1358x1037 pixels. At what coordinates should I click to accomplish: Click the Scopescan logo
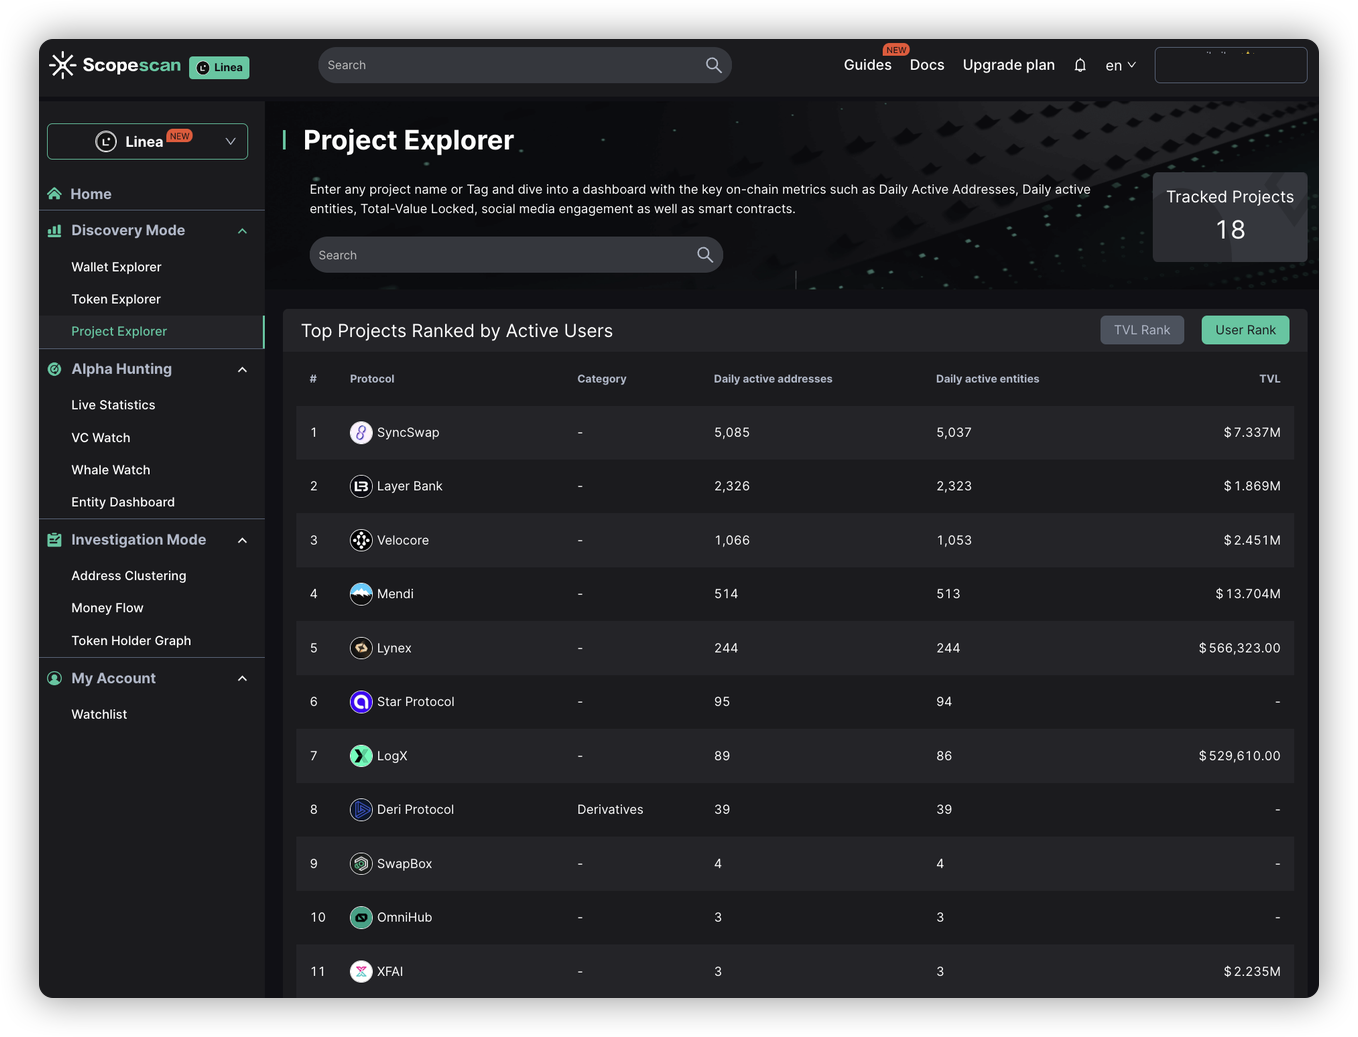click(115, 65)
